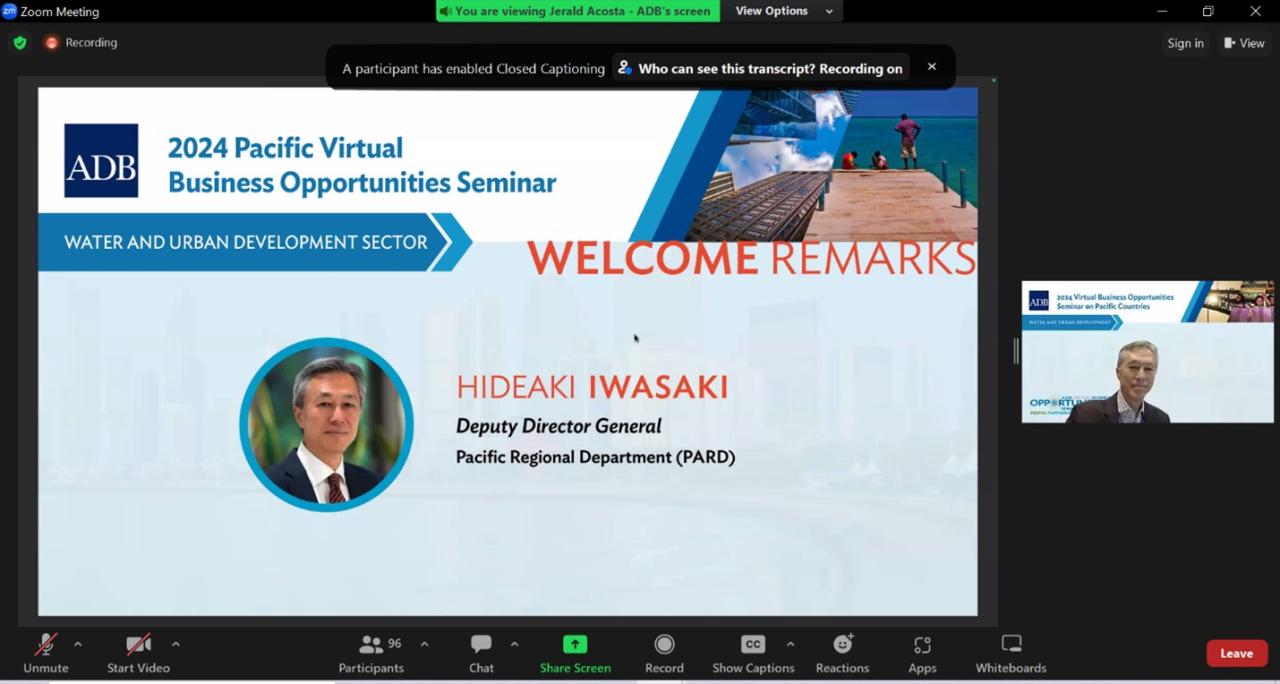
Task: Click the speaker video thumbnail
Action: tap(1147, 352)
